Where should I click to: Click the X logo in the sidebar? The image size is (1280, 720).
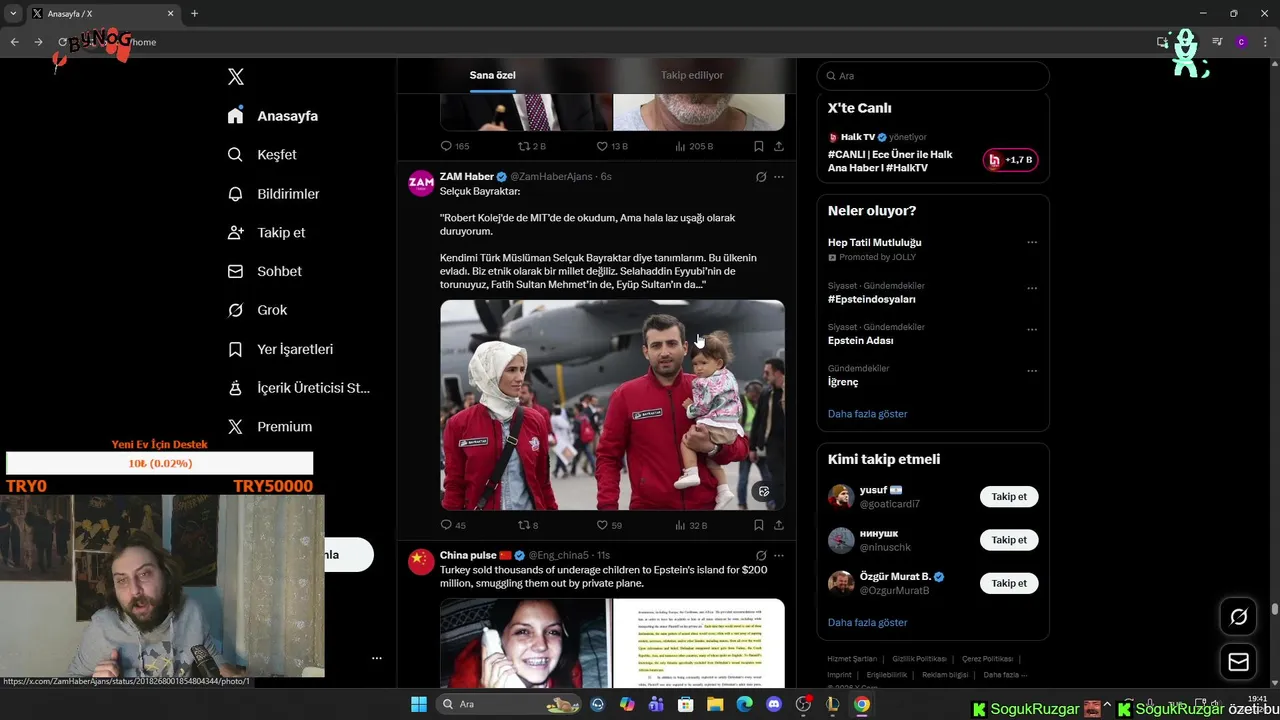(236, 77)
